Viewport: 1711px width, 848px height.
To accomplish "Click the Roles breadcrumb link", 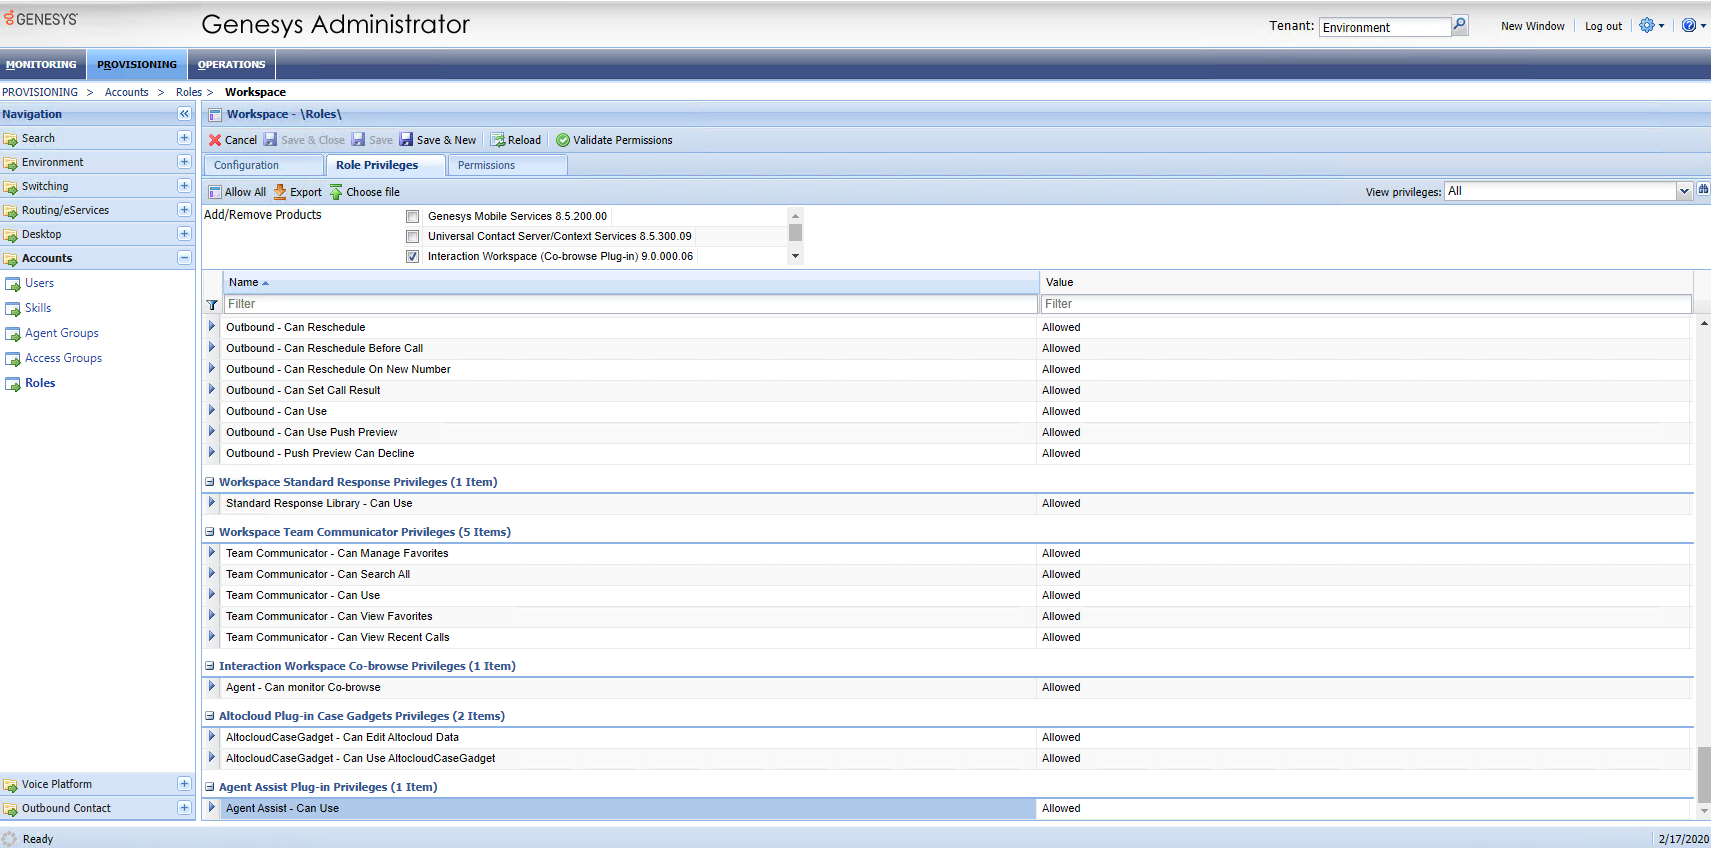I will tap(189, 92).
